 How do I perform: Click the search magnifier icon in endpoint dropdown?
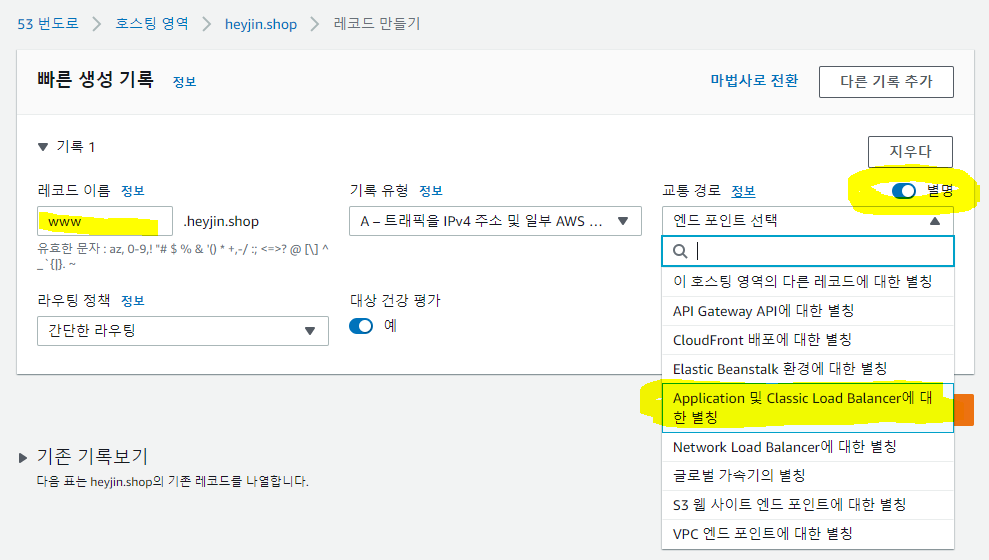pyautogui.click(x=680, y=251)
